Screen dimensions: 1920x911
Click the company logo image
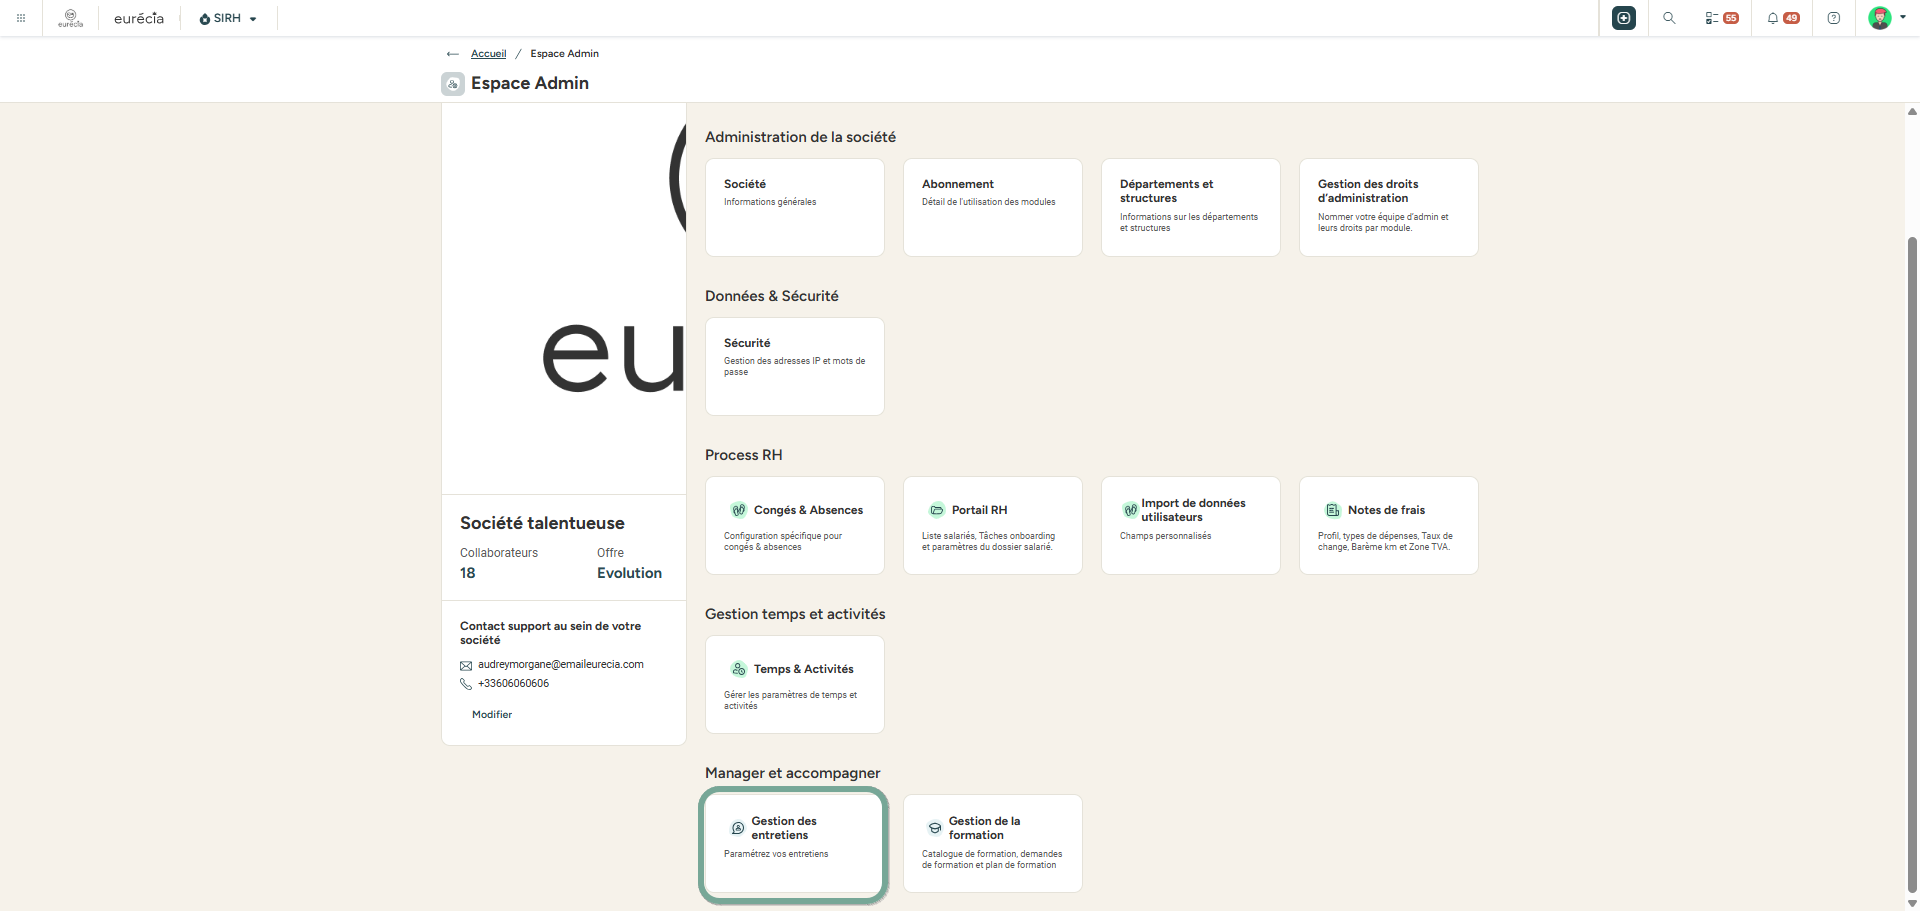click(x=564, y=299)
